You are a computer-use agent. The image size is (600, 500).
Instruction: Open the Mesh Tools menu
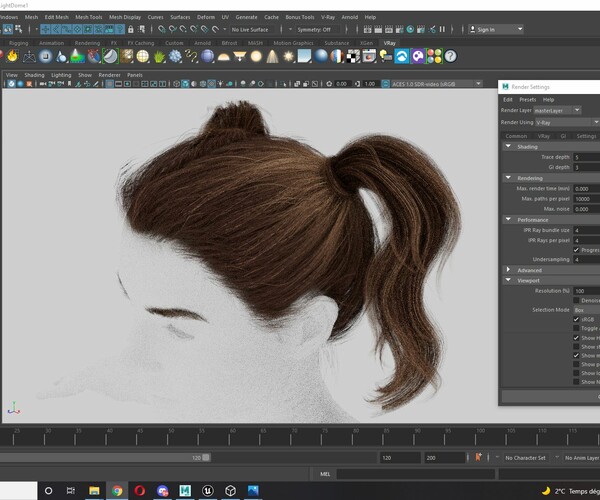coord(88,17)
